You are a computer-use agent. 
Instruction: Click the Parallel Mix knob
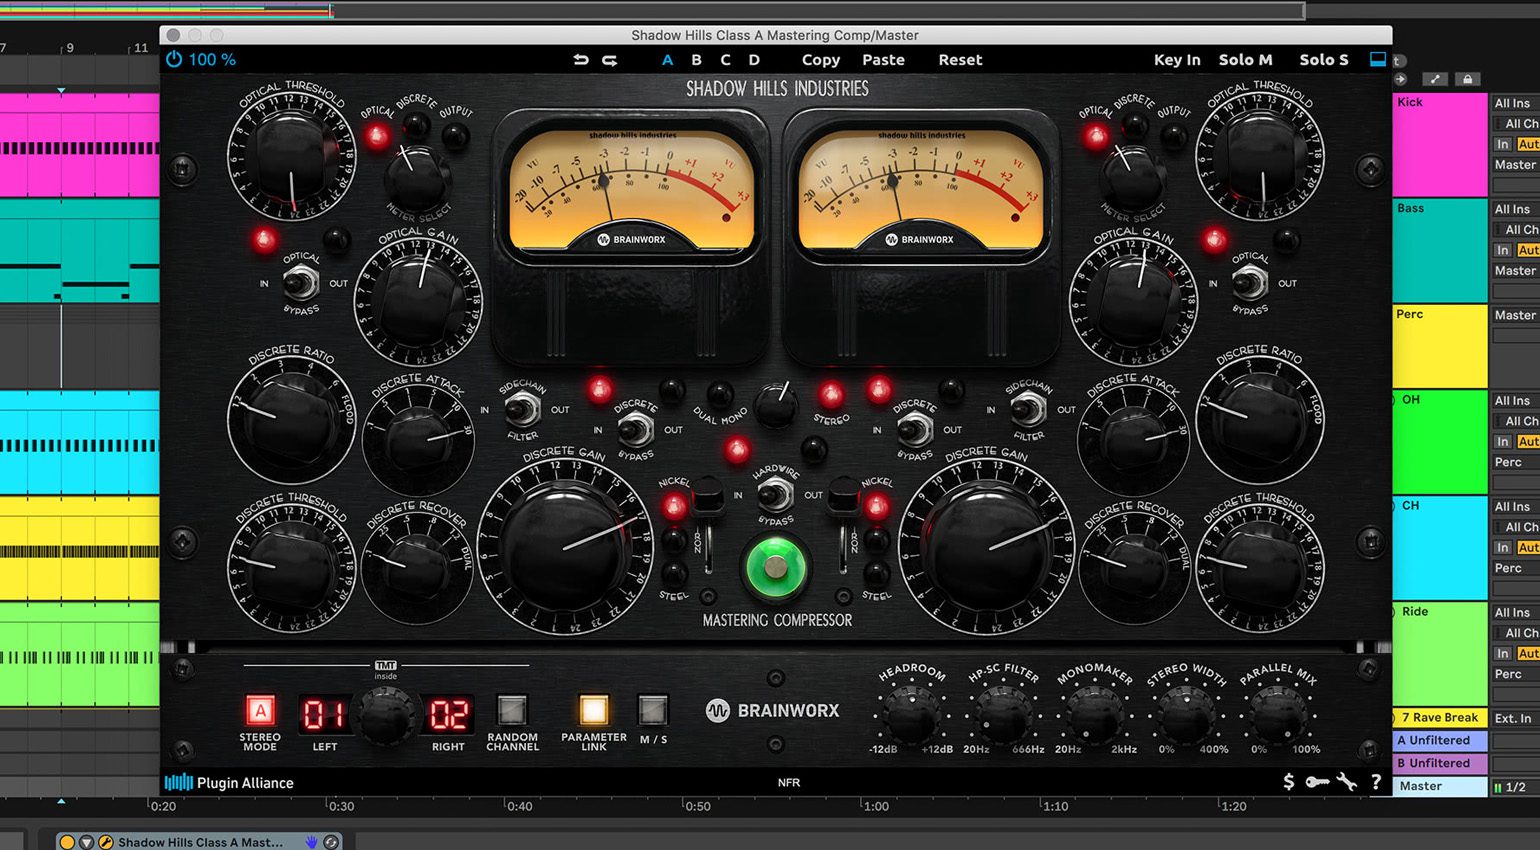click(x=1277, y=714)
